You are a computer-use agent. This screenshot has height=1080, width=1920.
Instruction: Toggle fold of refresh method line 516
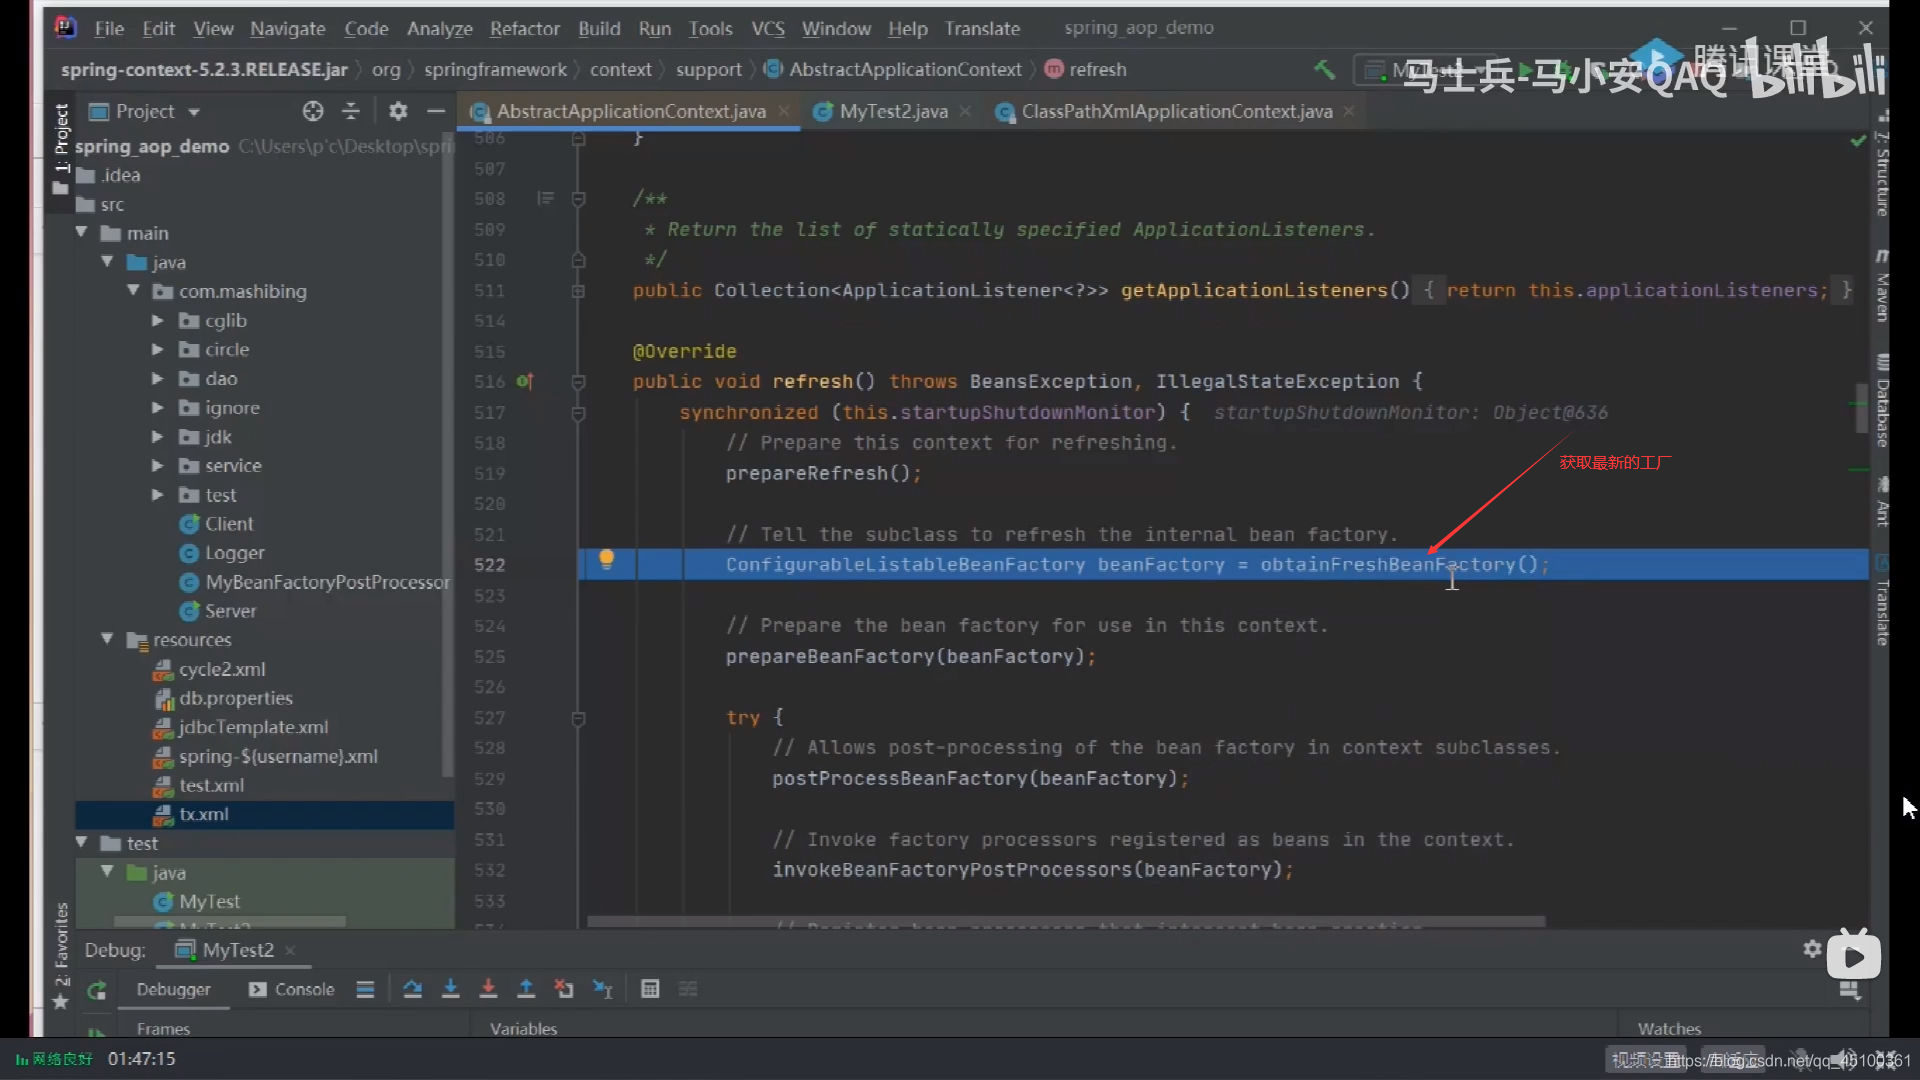tap(578, 382)
